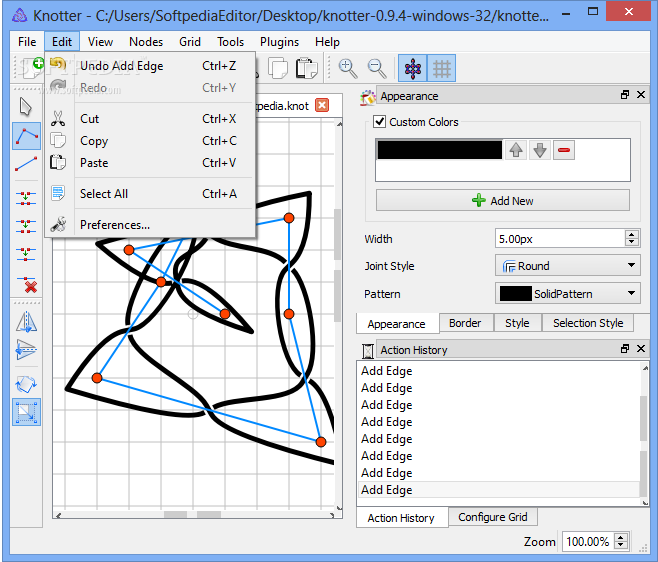Image resolution: width=658 pixels, height=562 pixels.
Task: Uncheck the Custom Colors checkbox
Action: point(379,122)
